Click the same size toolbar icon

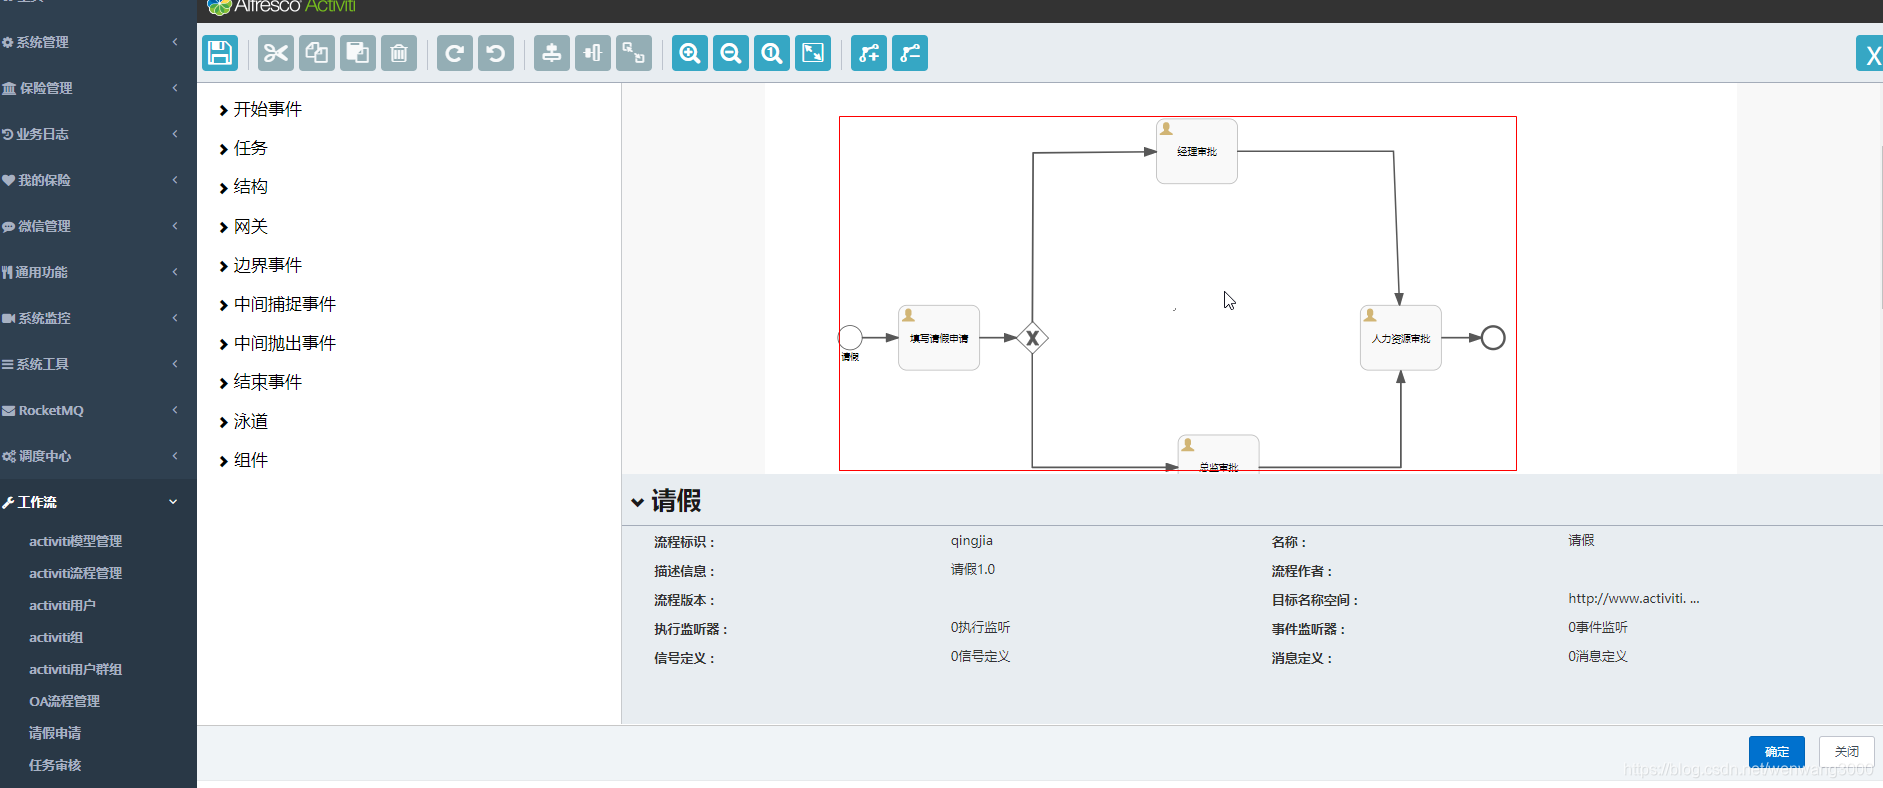click(x=634, y=53)
